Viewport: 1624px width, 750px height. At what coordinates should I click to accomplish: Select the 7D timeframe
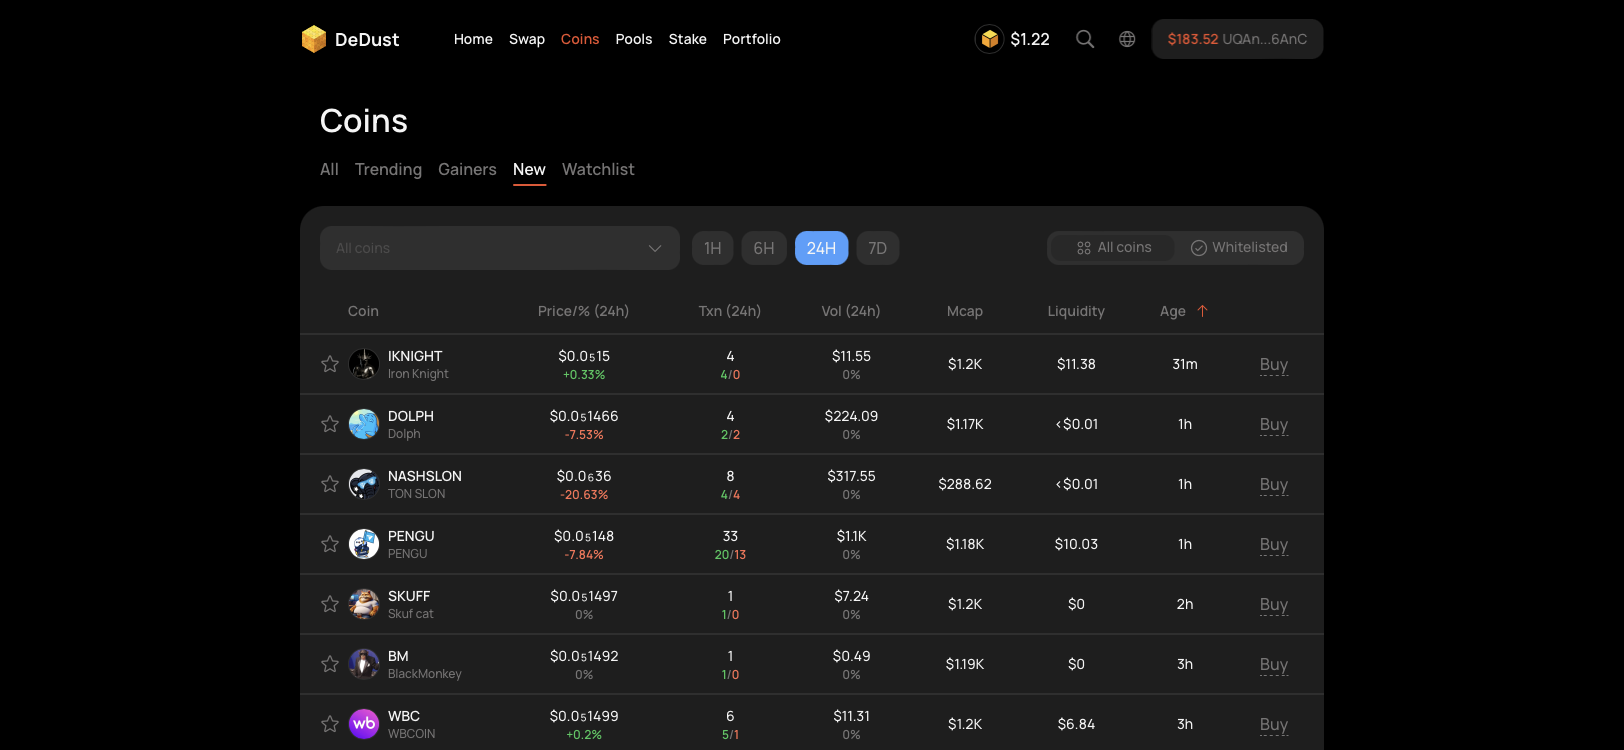[x=878, y=248]
